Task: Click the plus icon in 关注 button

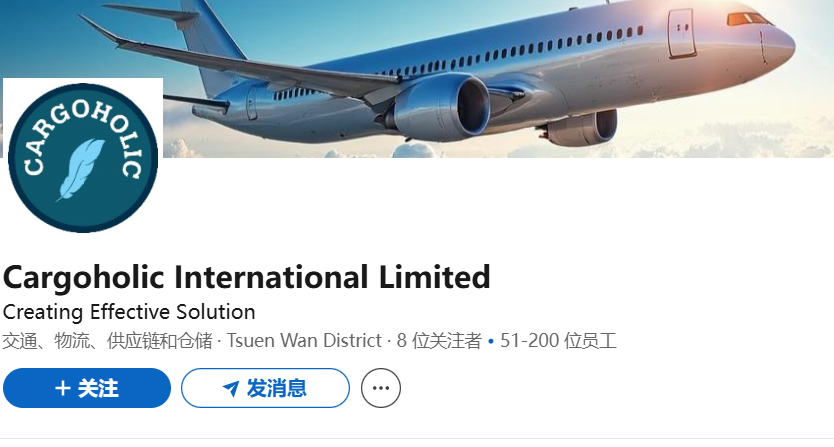Action: point(63,388)
